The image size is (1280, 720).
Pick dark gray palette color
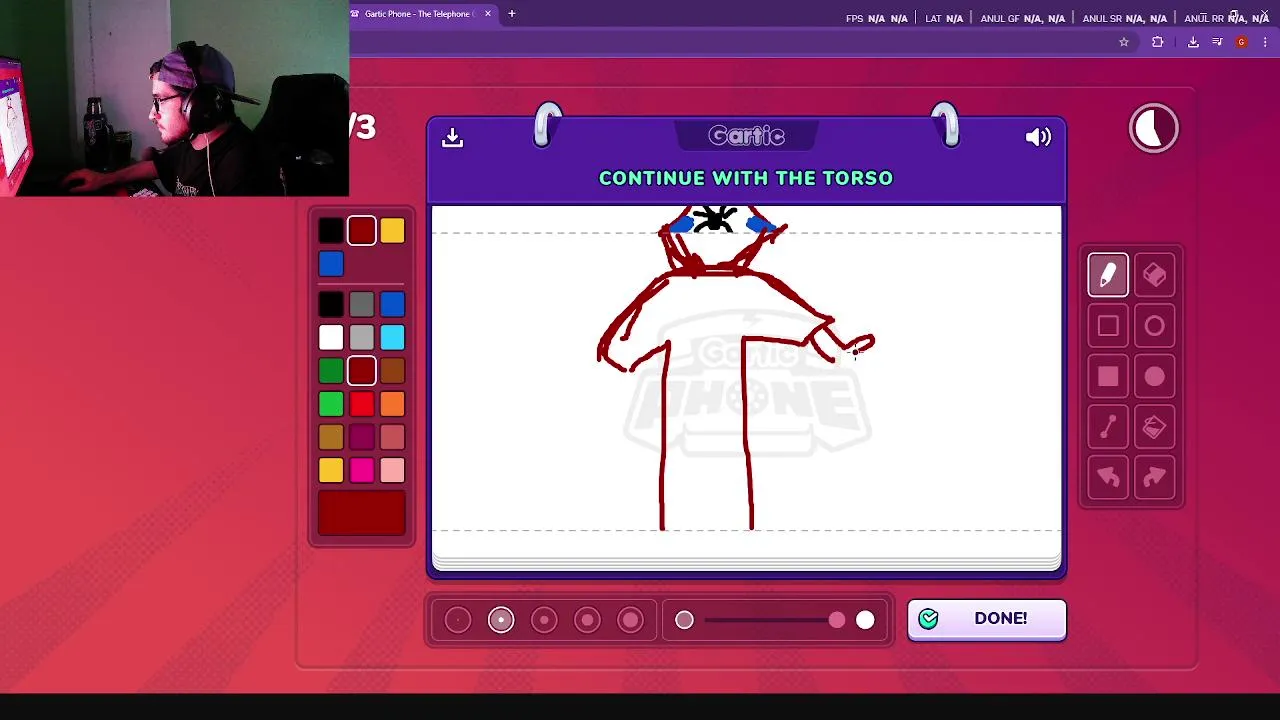pyautogui.click(x=362, y=304)
